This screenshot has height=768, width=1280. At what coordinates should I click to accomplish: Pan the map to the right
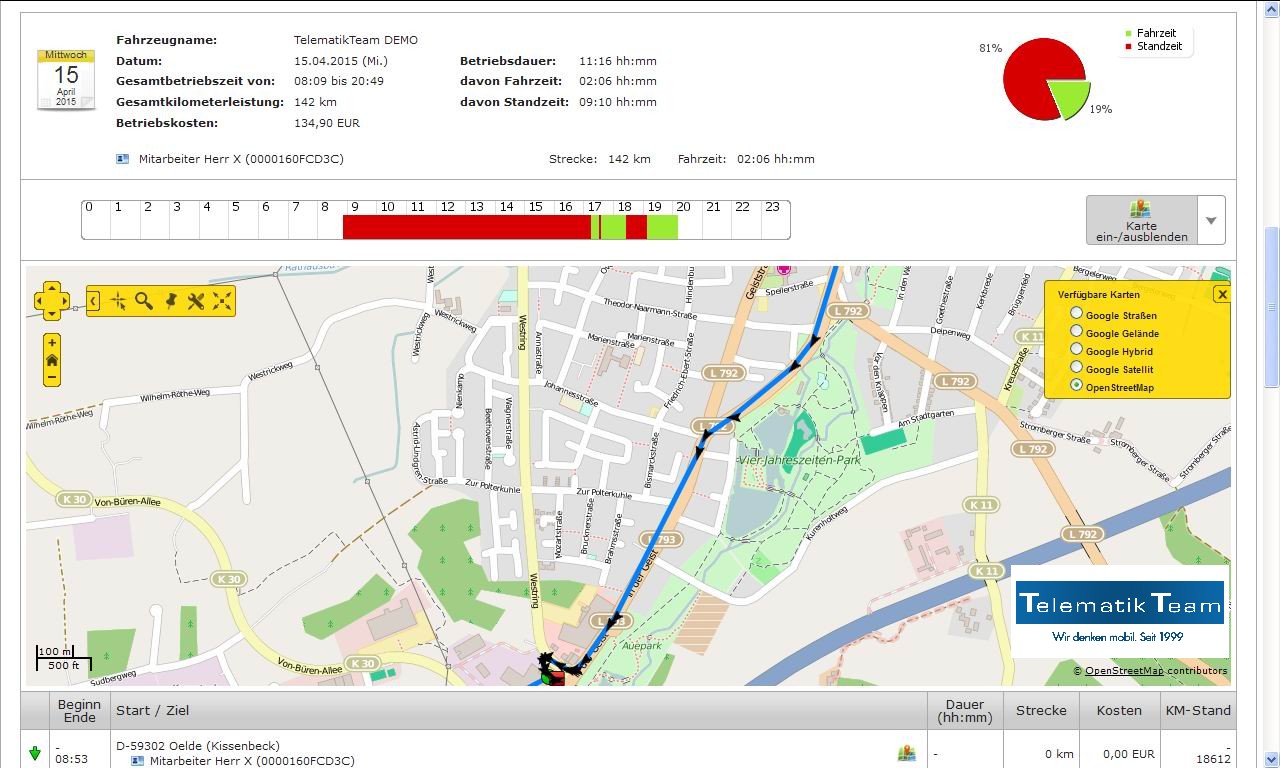coord(64,301)
